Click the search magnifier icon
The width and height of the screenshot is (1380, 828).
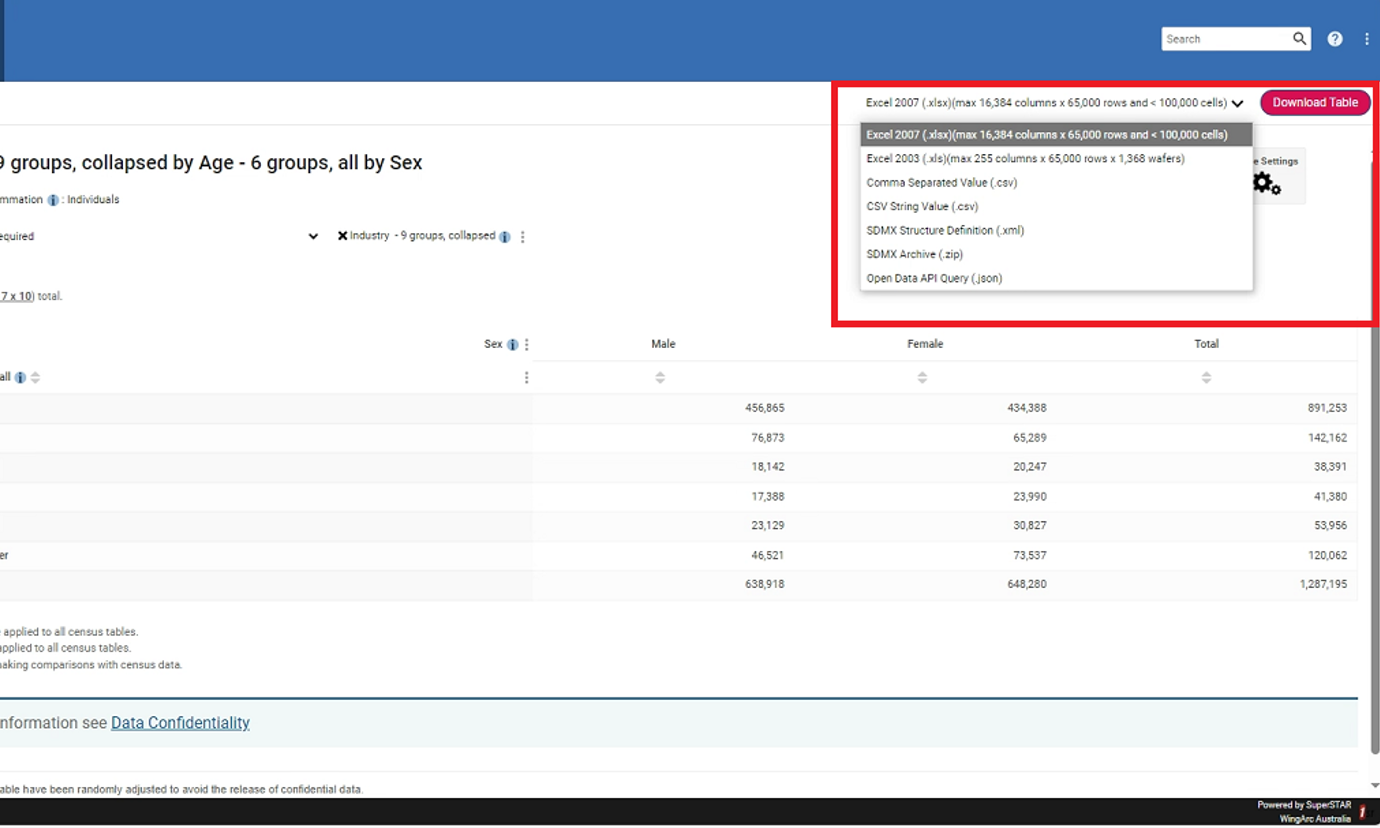1299,39
